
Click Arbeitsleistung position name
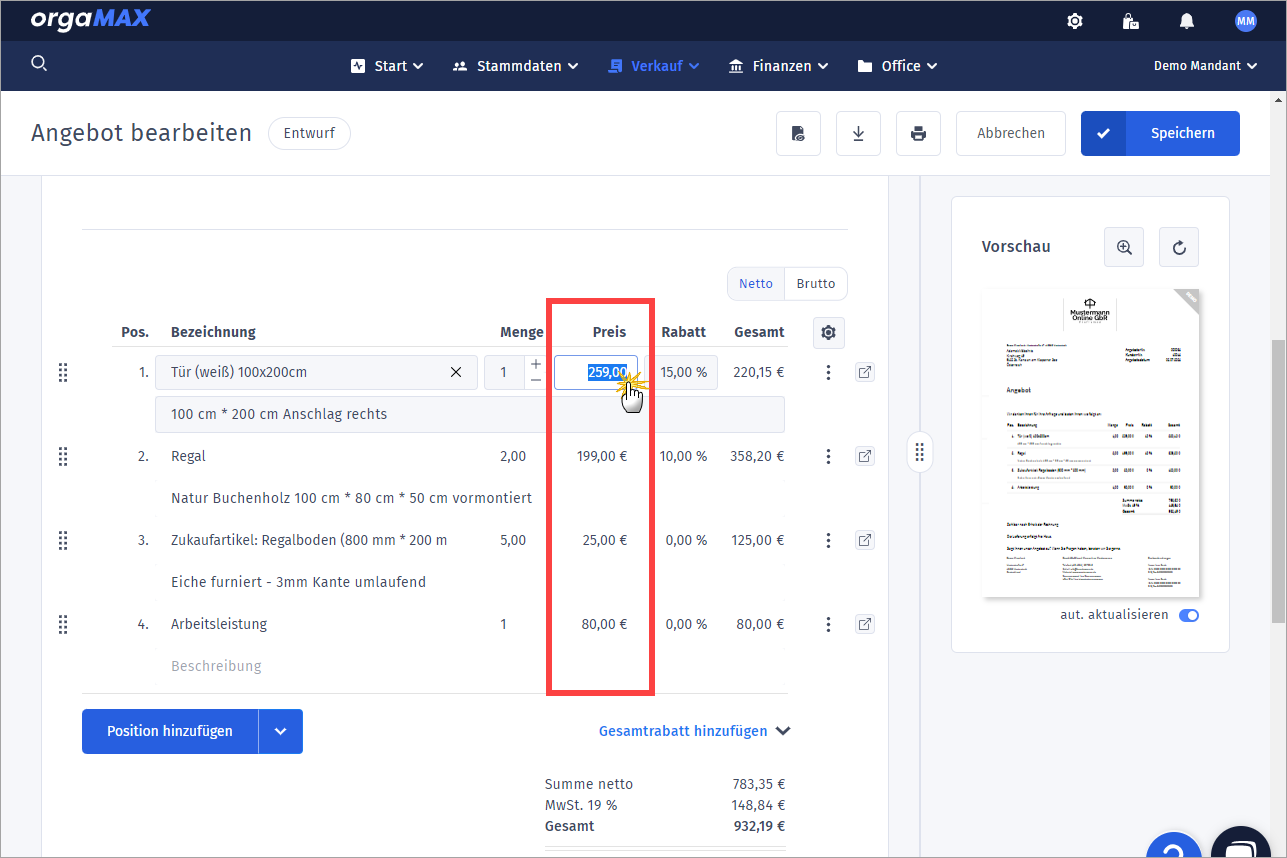[x=219, y=624]
